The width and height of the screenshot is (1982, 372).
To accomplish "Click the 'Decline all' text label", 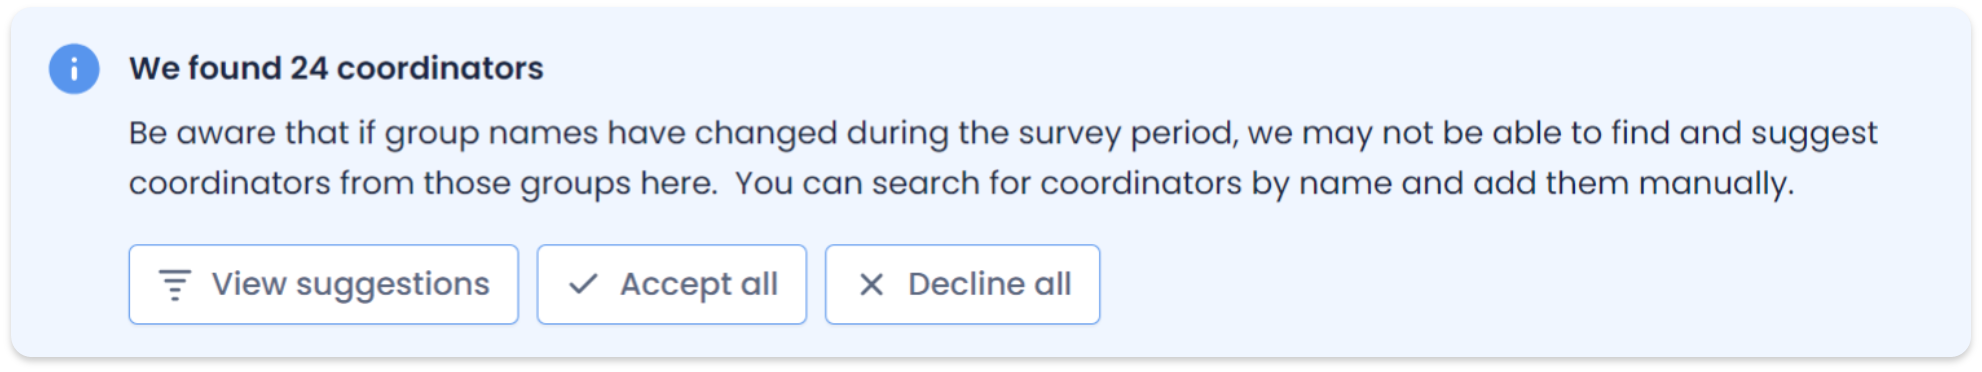I will coord(990,285).
